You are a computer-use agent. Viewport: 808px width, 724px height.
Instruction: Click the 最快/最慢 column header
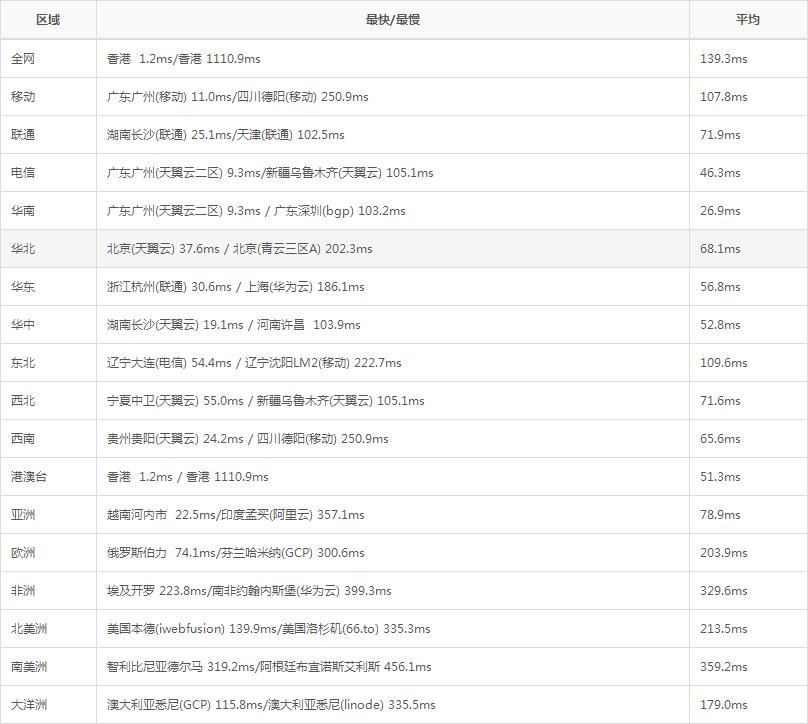[393, 19]
